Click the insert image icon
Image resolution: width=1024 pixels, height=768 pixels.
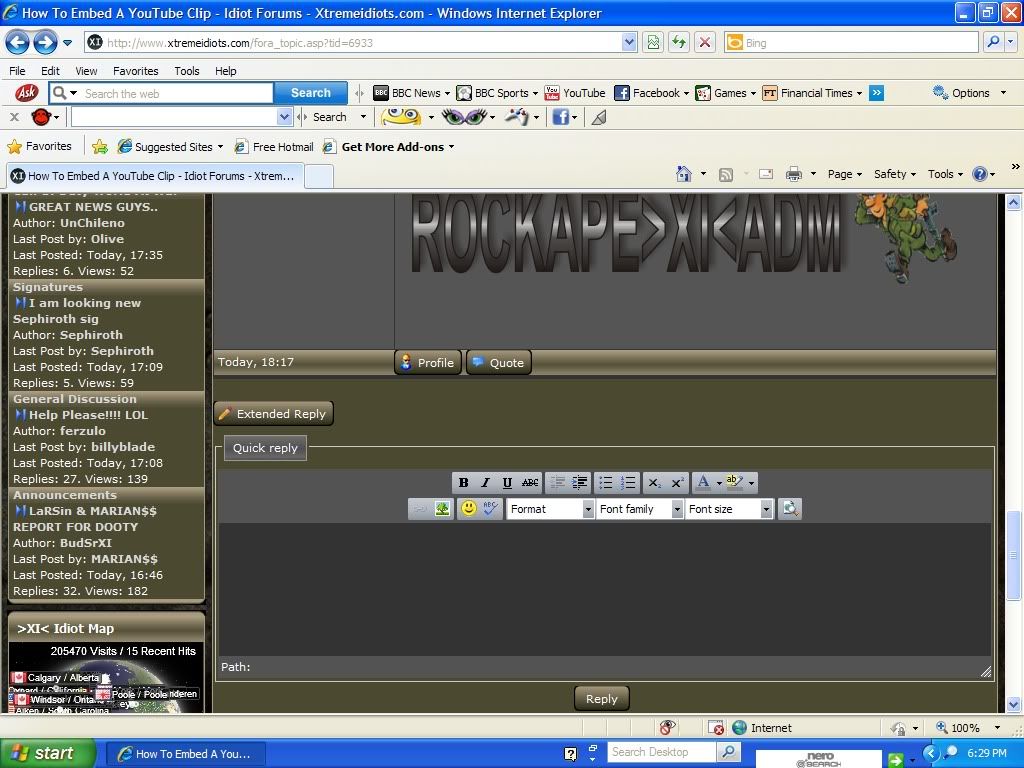pyautogui.click(x=442, y=509)
